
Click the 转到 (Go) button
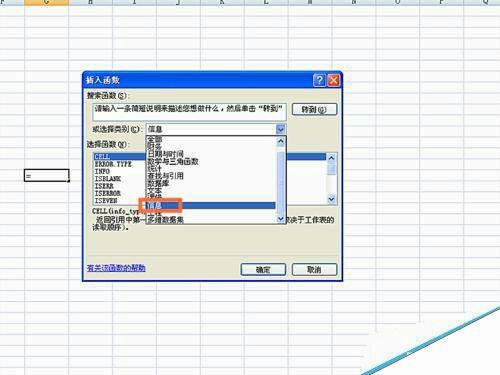(x=314, y=109)
